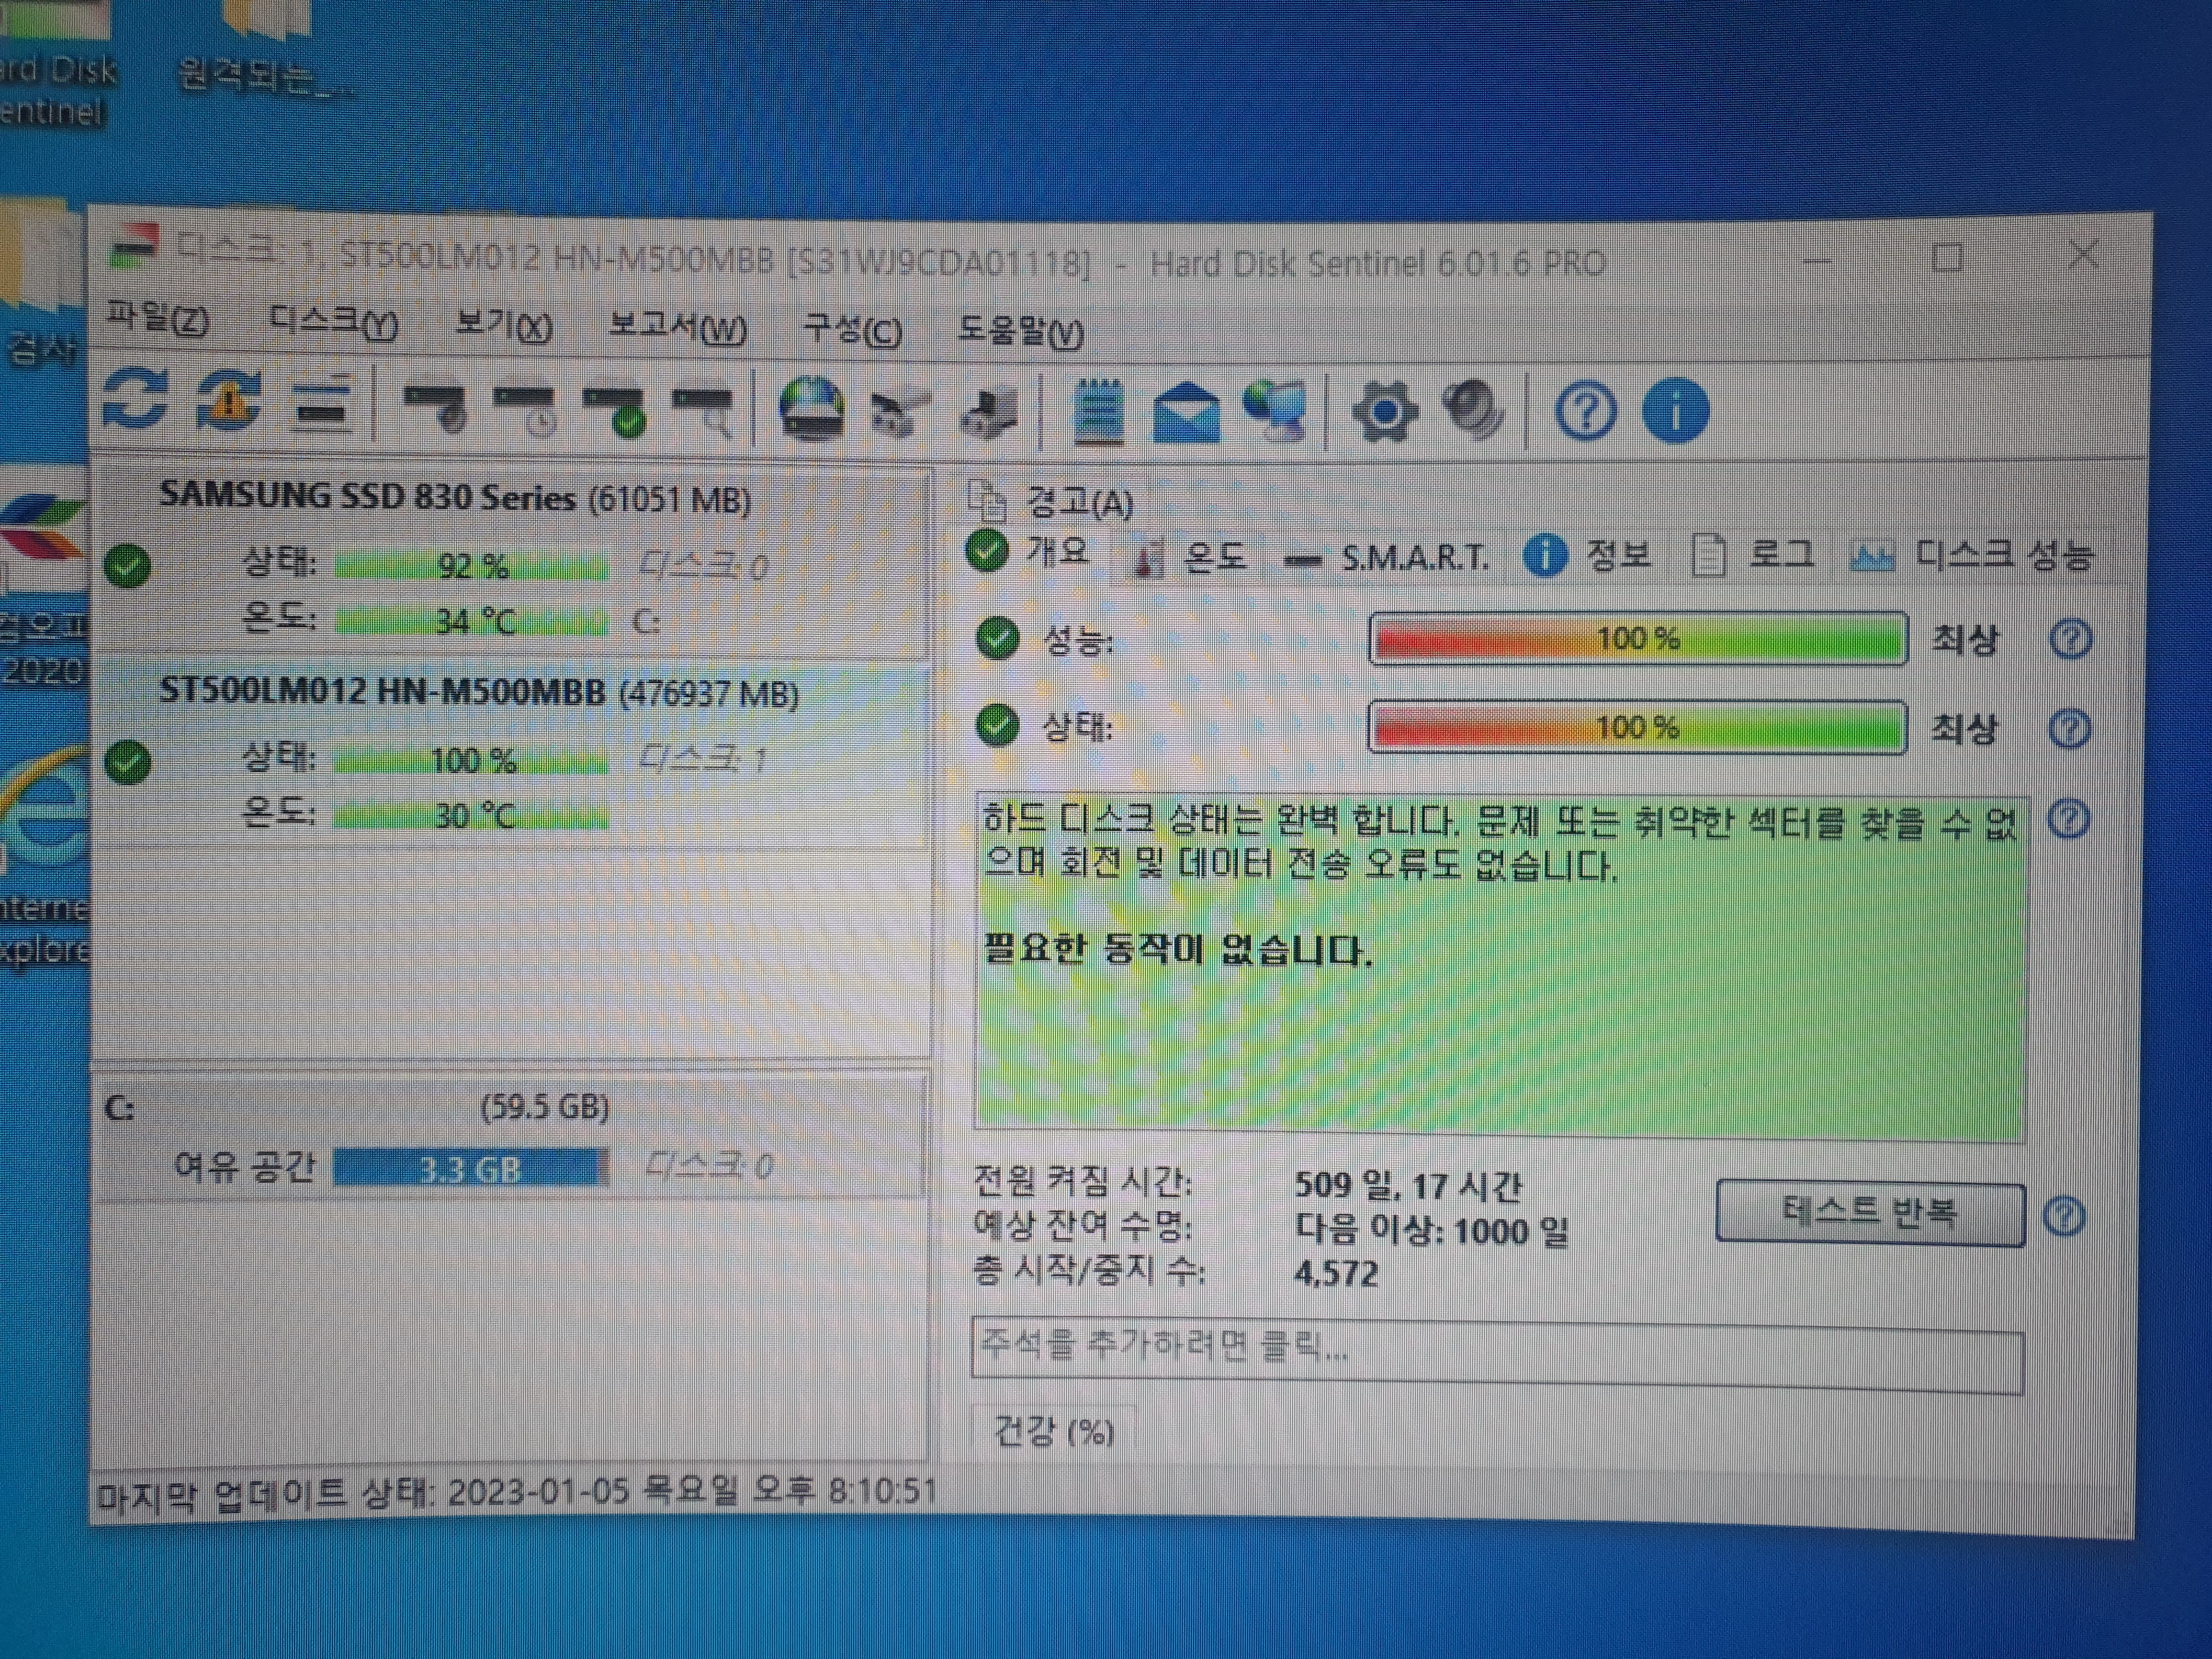Click the 상태 100% bar in overview
The width and height of the screenshot is (2212, 1659).
[x=1637, y=727]
